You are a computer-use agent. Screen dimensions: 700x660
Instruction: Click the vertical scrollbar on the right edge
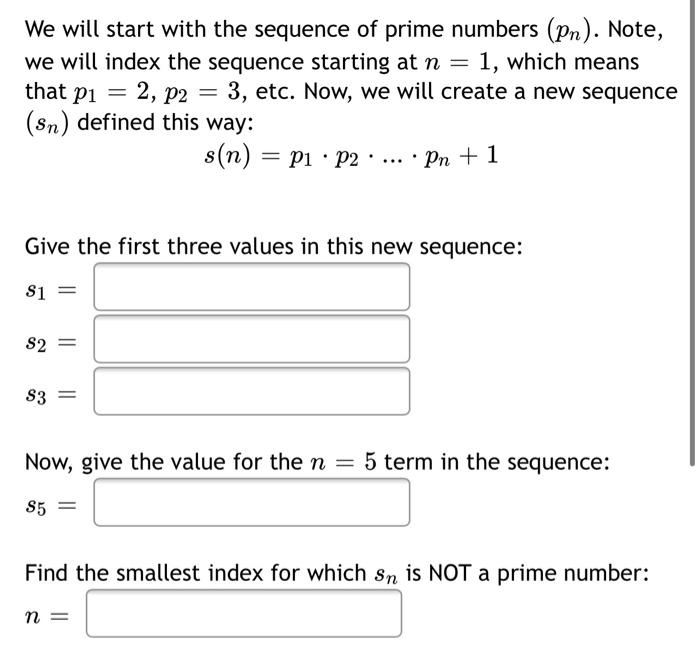[693, 232]
